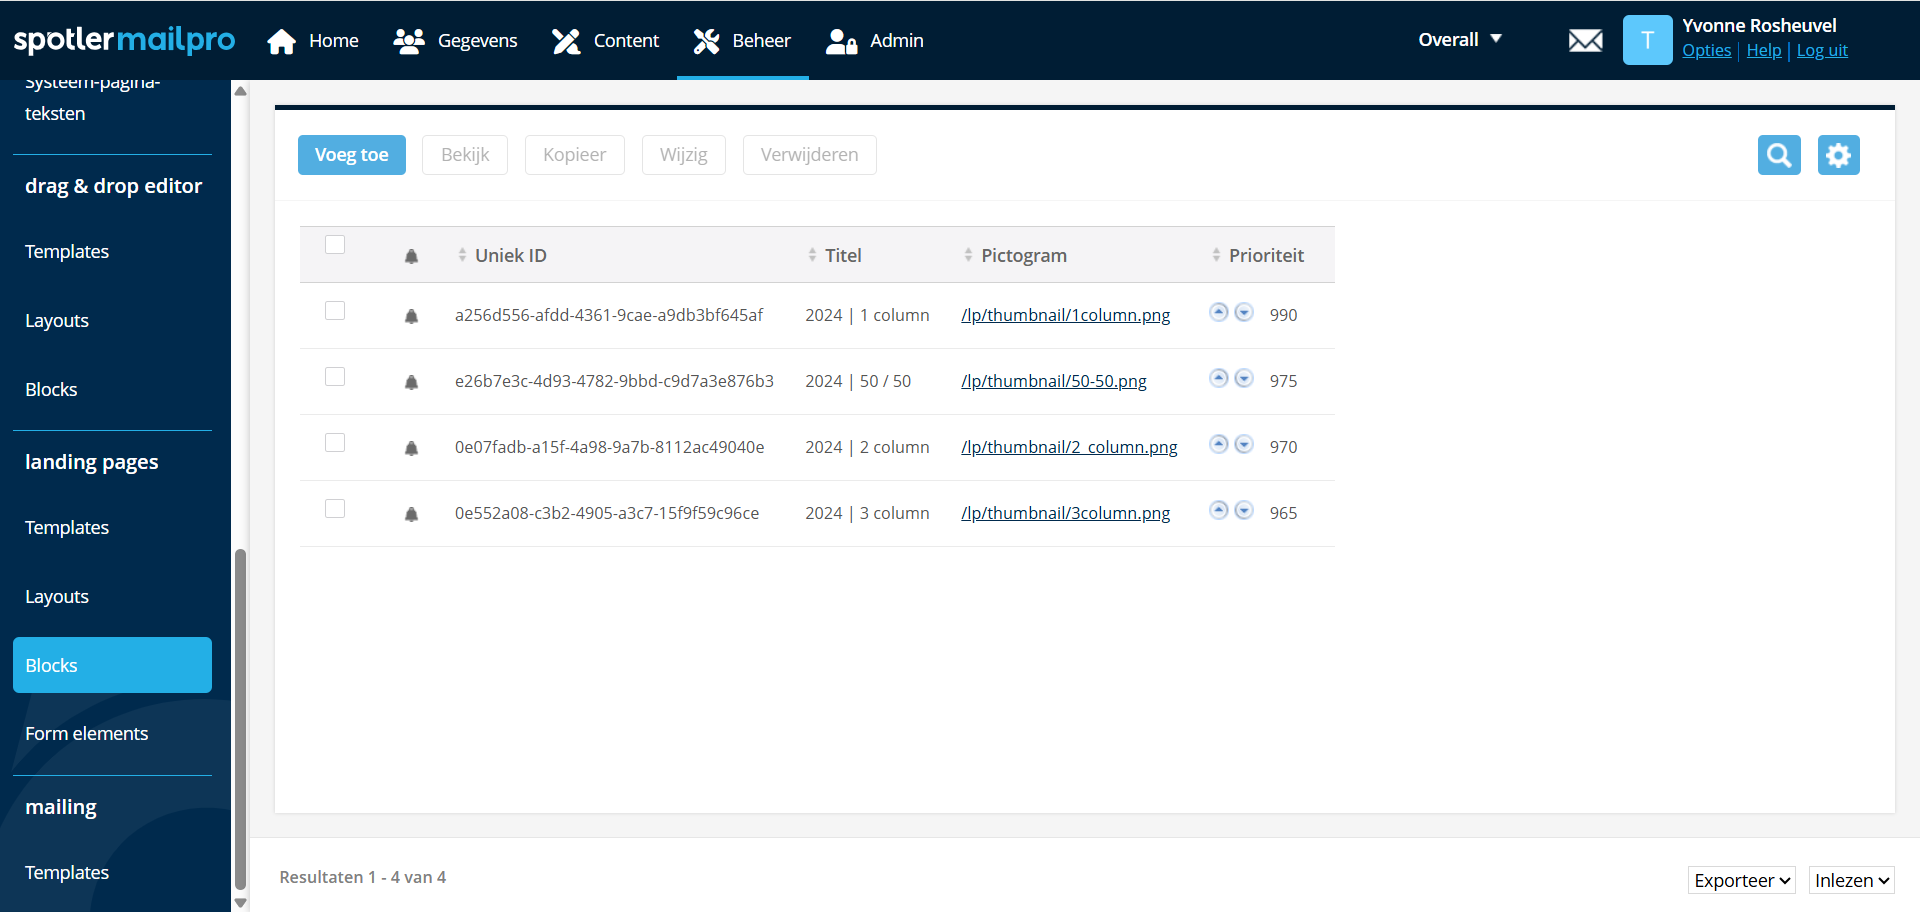1920x912 pixels.
Task: Tick checkbox for 3 column block
Action: (x=335, y=509)
